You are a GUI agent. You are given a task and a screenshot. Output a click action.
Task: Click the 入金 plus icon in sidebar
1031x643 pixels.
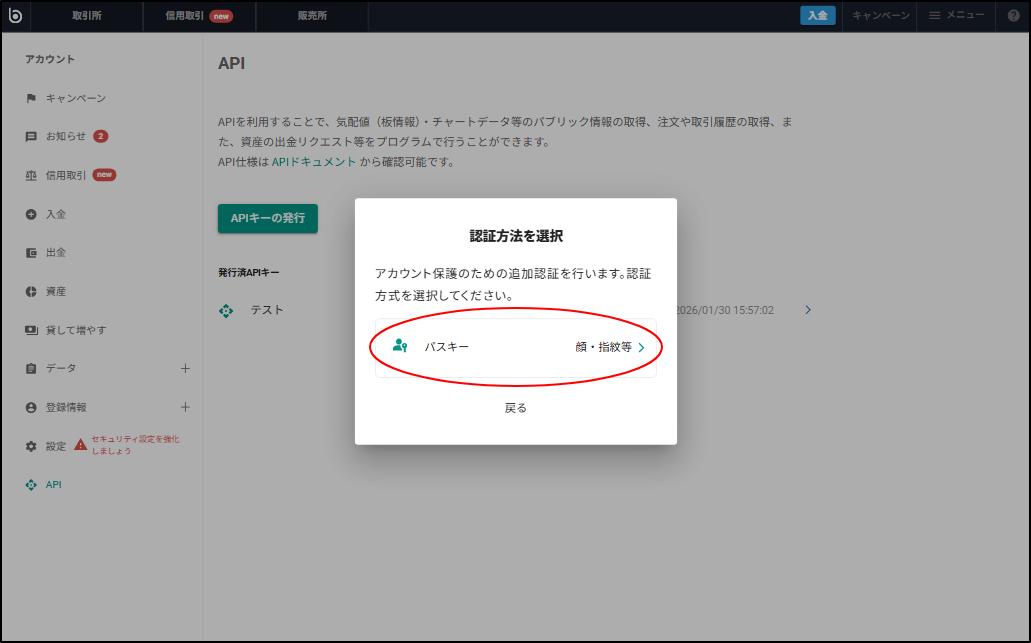[x=31, y=213]
